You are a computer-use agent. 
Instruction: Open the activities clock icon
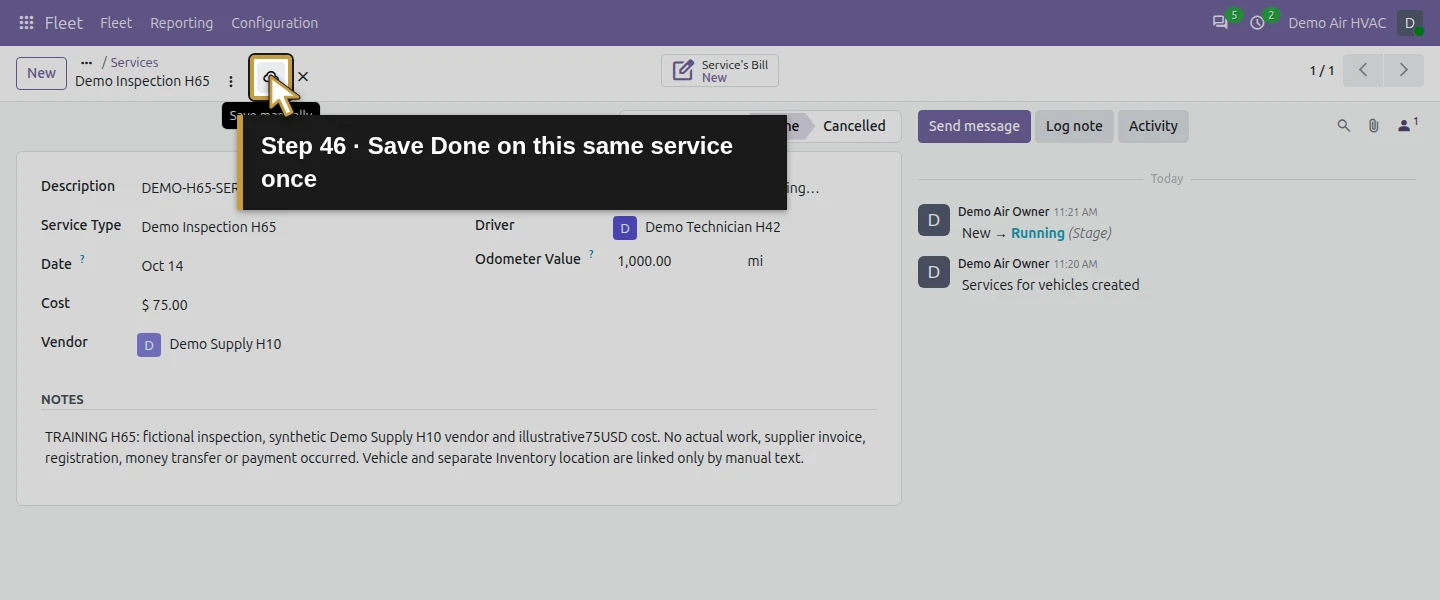pyautogui.click(x=1258, y=22)
